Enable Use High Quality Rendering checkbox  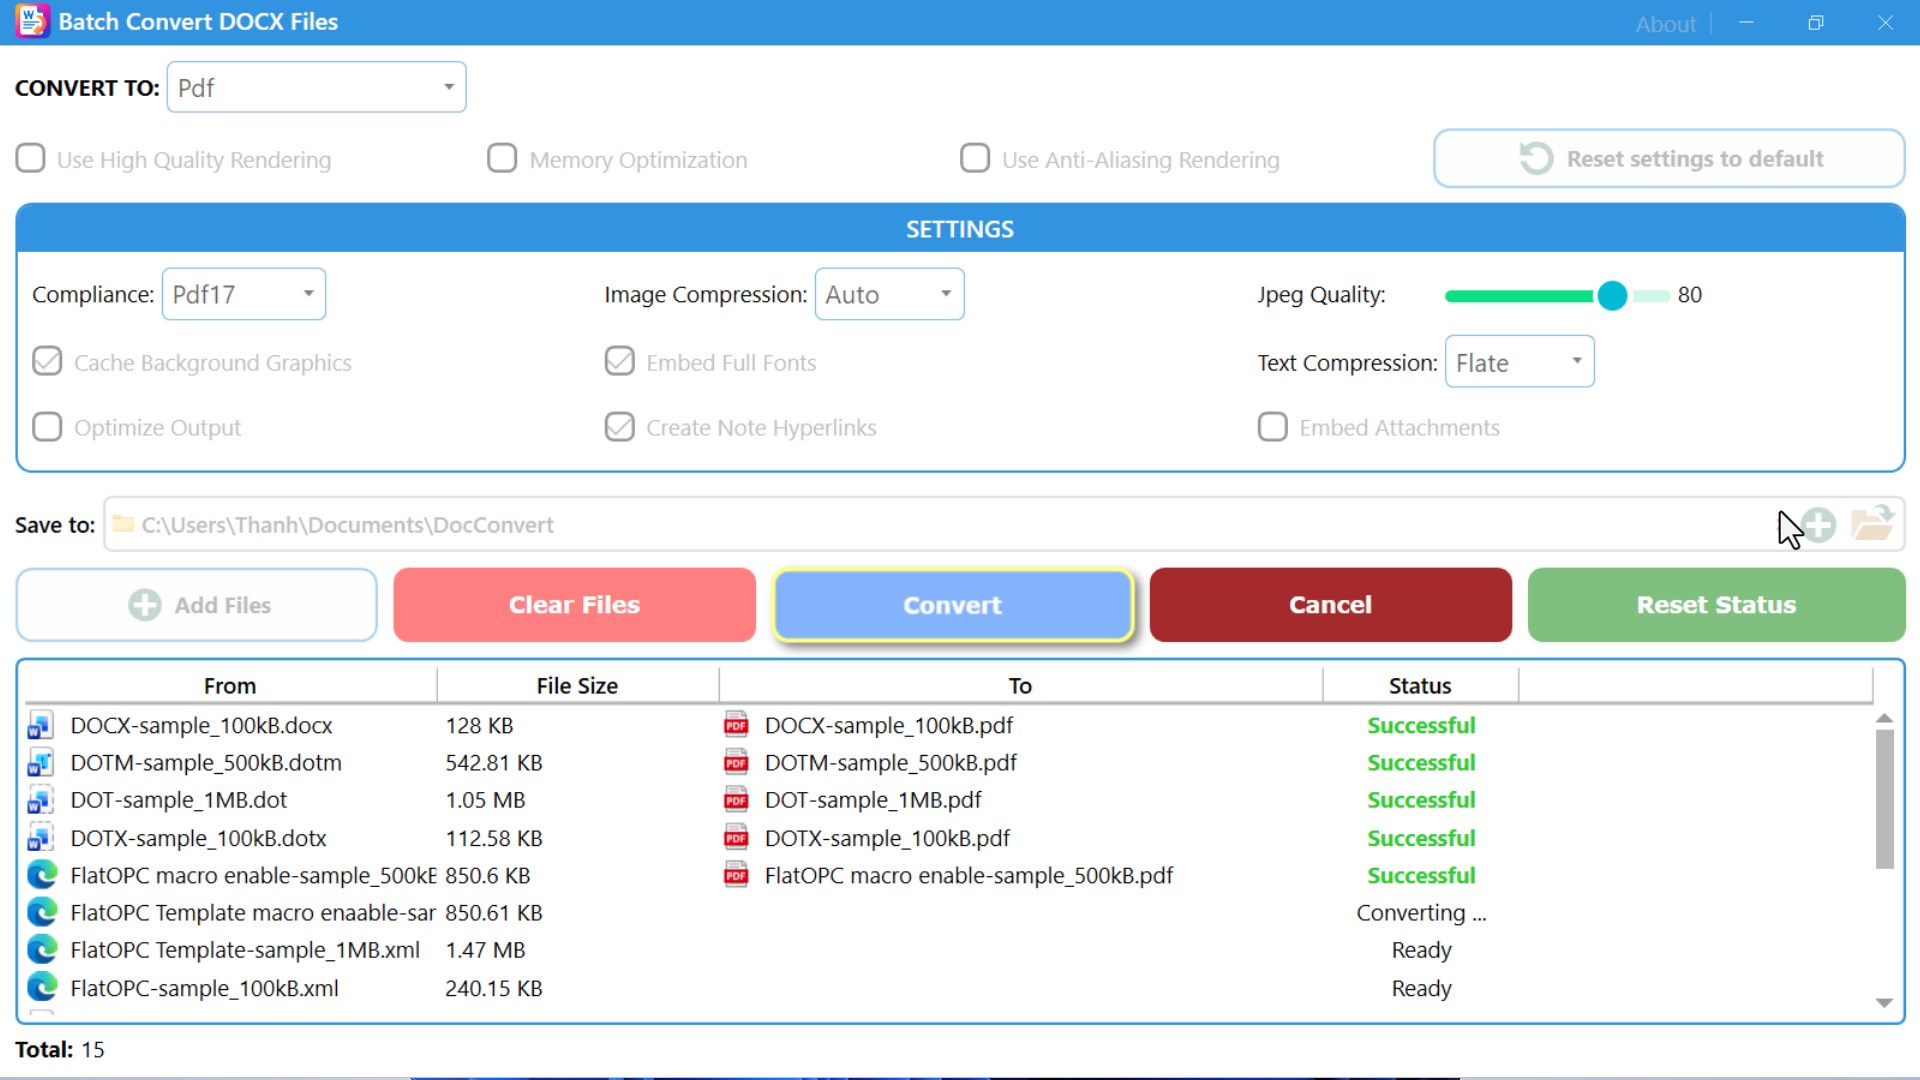tap(31, 159)
